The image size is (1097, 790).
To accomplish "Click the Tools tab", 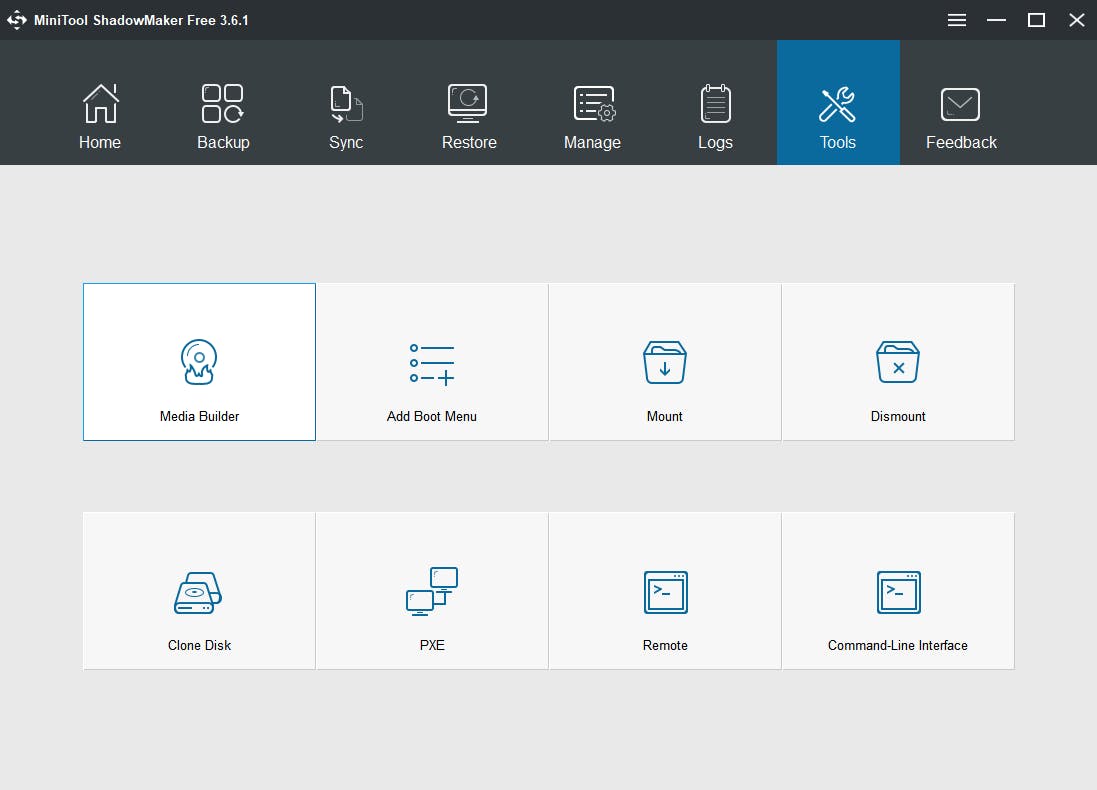I will coord(838,103).
